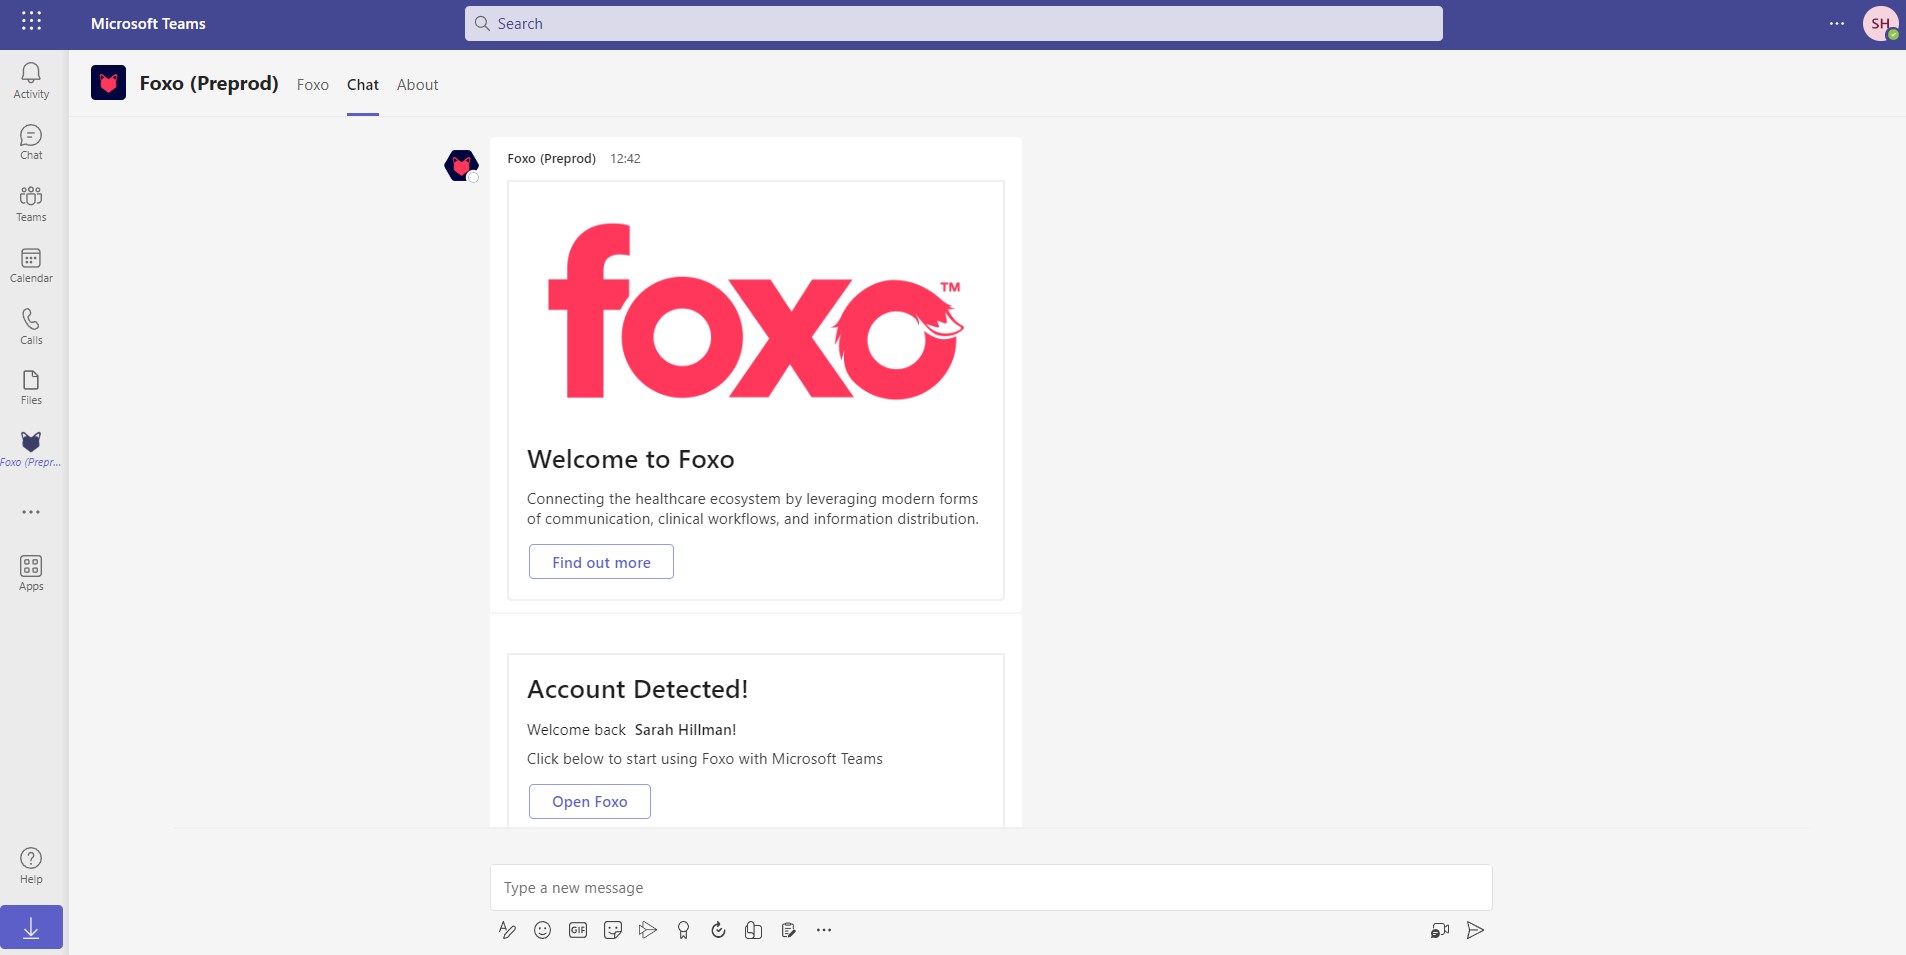The width and height of the screenshot is (1906, 955).
Task: Open the Files section
Action: [31, 388]
